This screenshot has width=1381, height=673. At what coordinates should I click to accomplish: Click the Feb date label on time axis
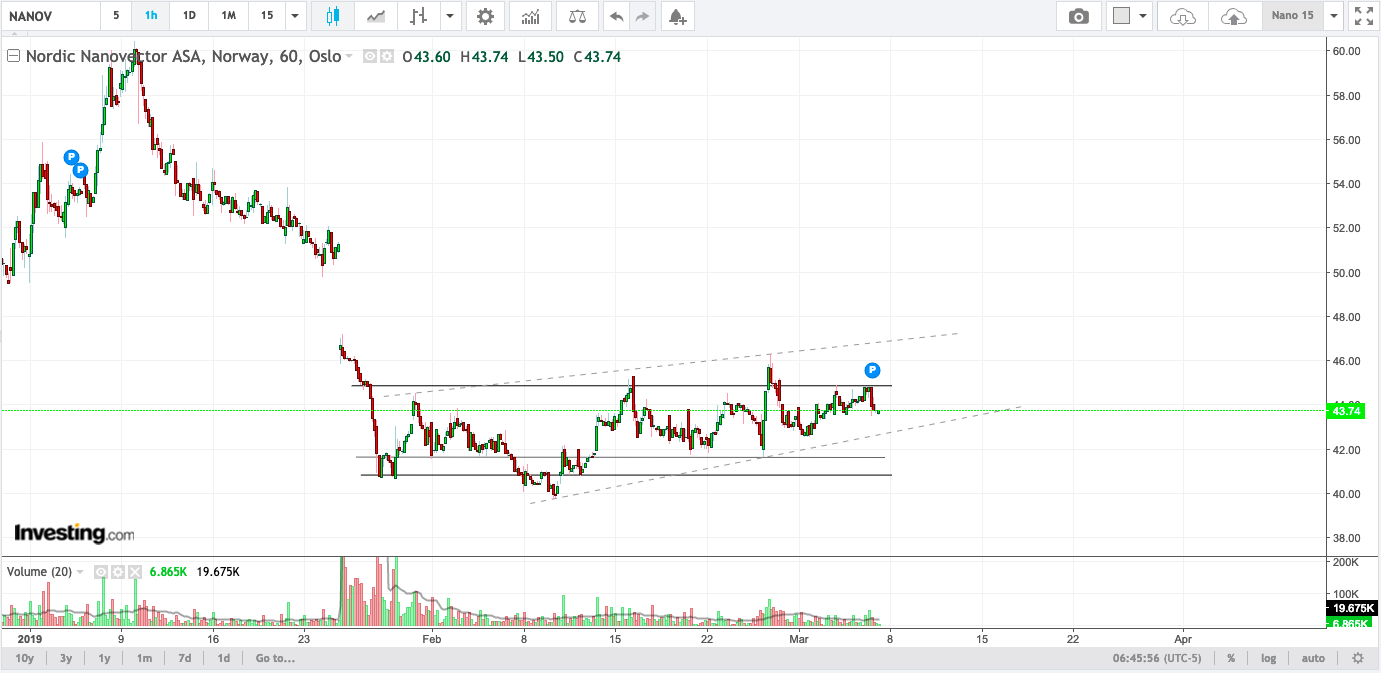[431, 638]
